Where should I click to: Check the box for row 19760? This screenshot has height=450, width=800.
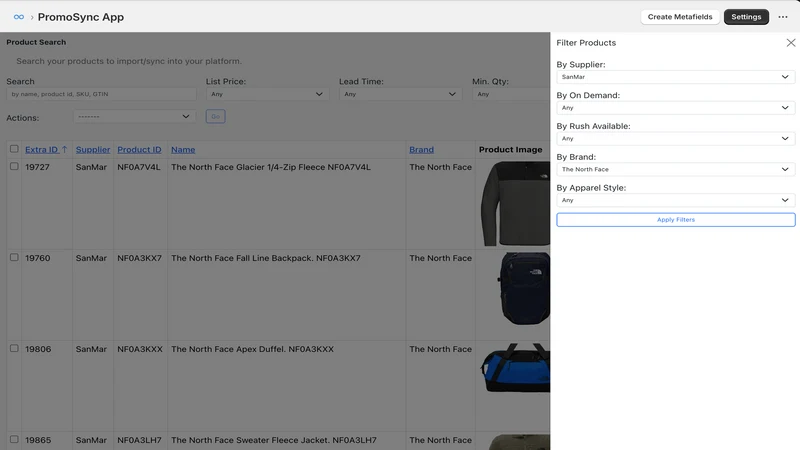(x=14, y=257)
